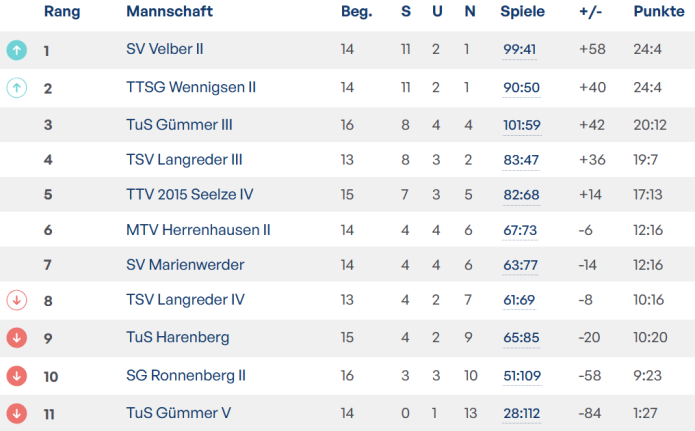Click the TTV 2015 Seelze IV link
The width and height of the screenshot is (695, 431).
pyautogui.click(x=190, y=195)
